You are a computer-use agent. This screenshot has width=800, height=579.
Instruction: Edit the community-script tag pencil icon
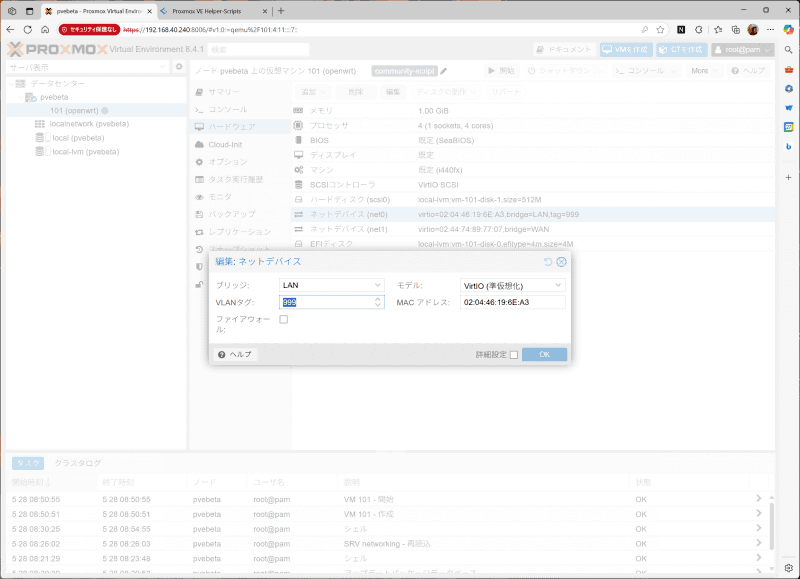(x=443, y=71)
